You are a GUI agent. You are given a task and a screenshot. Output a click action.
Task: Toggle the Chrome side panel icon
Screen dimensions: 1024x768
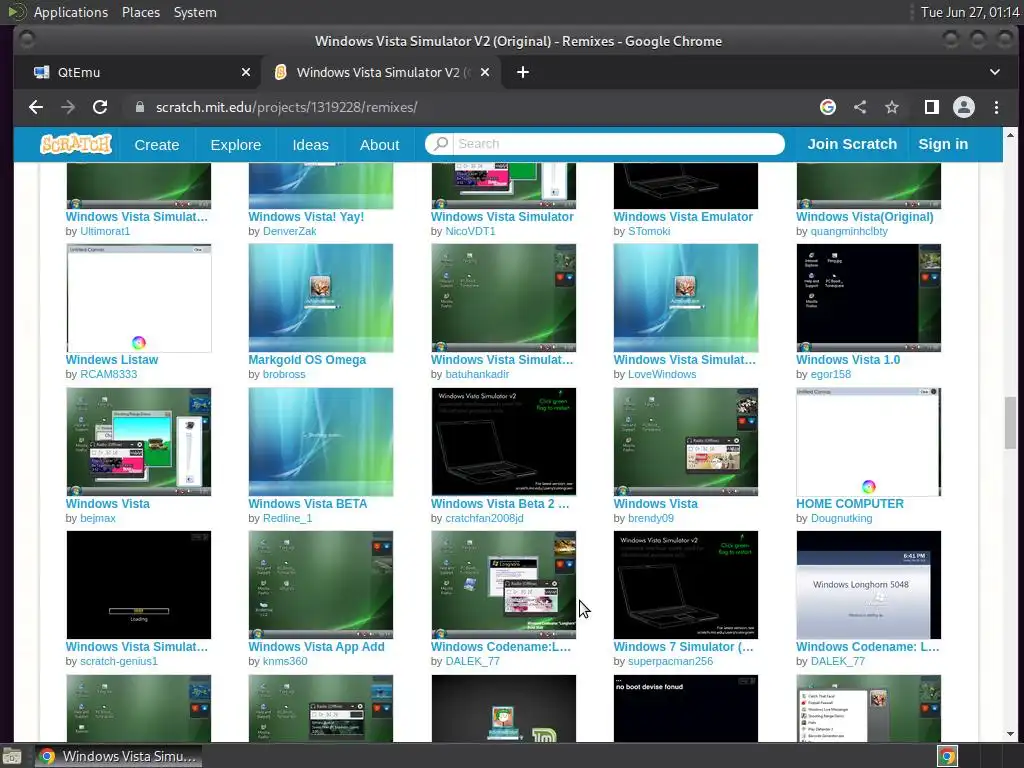click(x=932, y=107)
